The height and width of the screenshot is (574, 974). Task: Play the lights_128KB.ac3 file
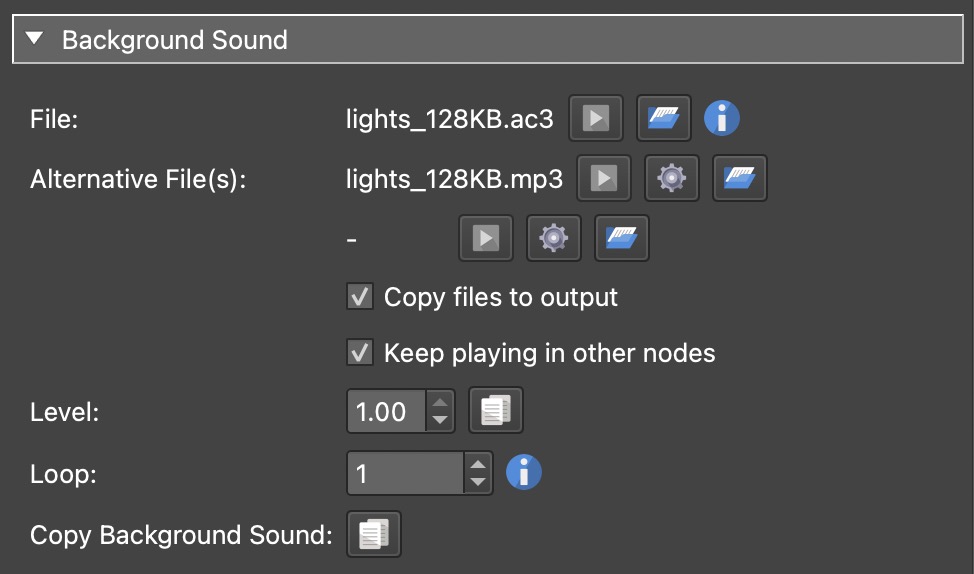click(x=596, y=120)
